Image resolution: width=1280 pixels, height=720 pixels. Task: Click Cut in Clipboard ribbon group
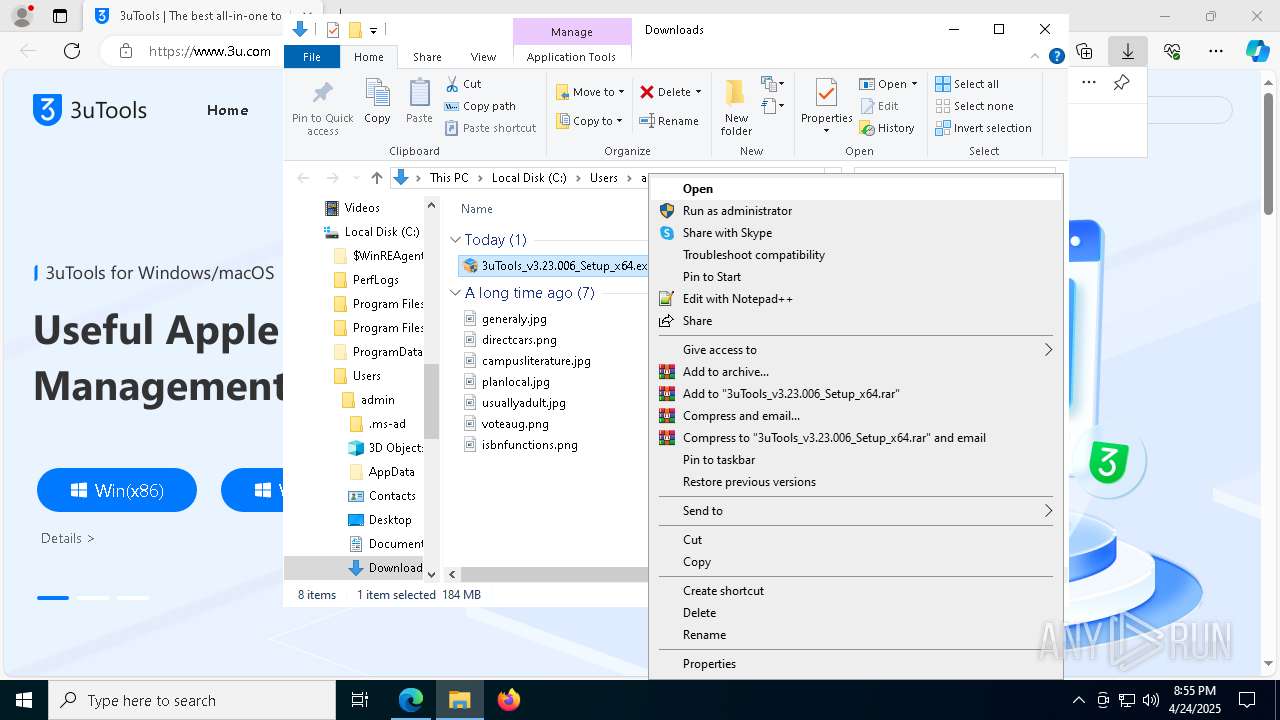coord(463,84)
